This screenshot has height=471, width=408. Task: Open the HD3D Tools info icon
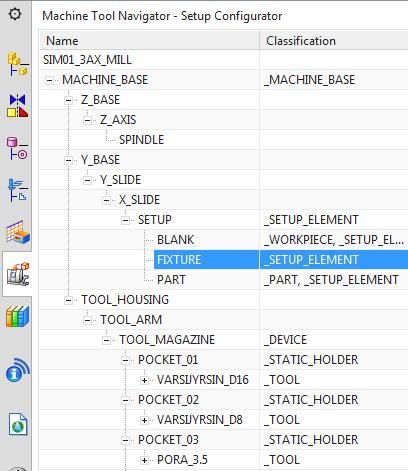click(x=18, y=370)
